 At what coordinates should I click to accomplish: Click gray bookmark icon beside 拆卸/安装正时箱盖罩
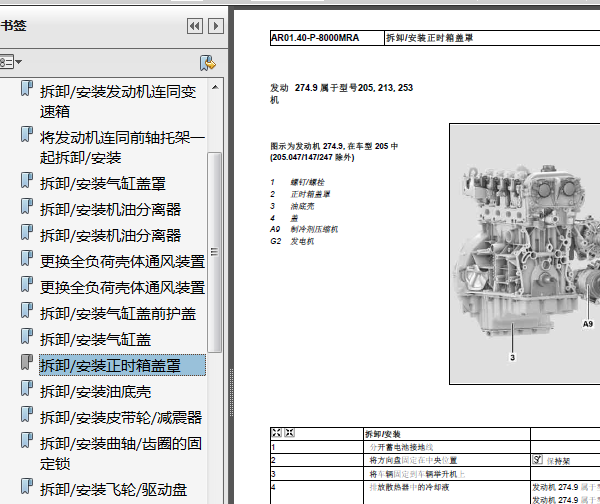click(27, 362)
